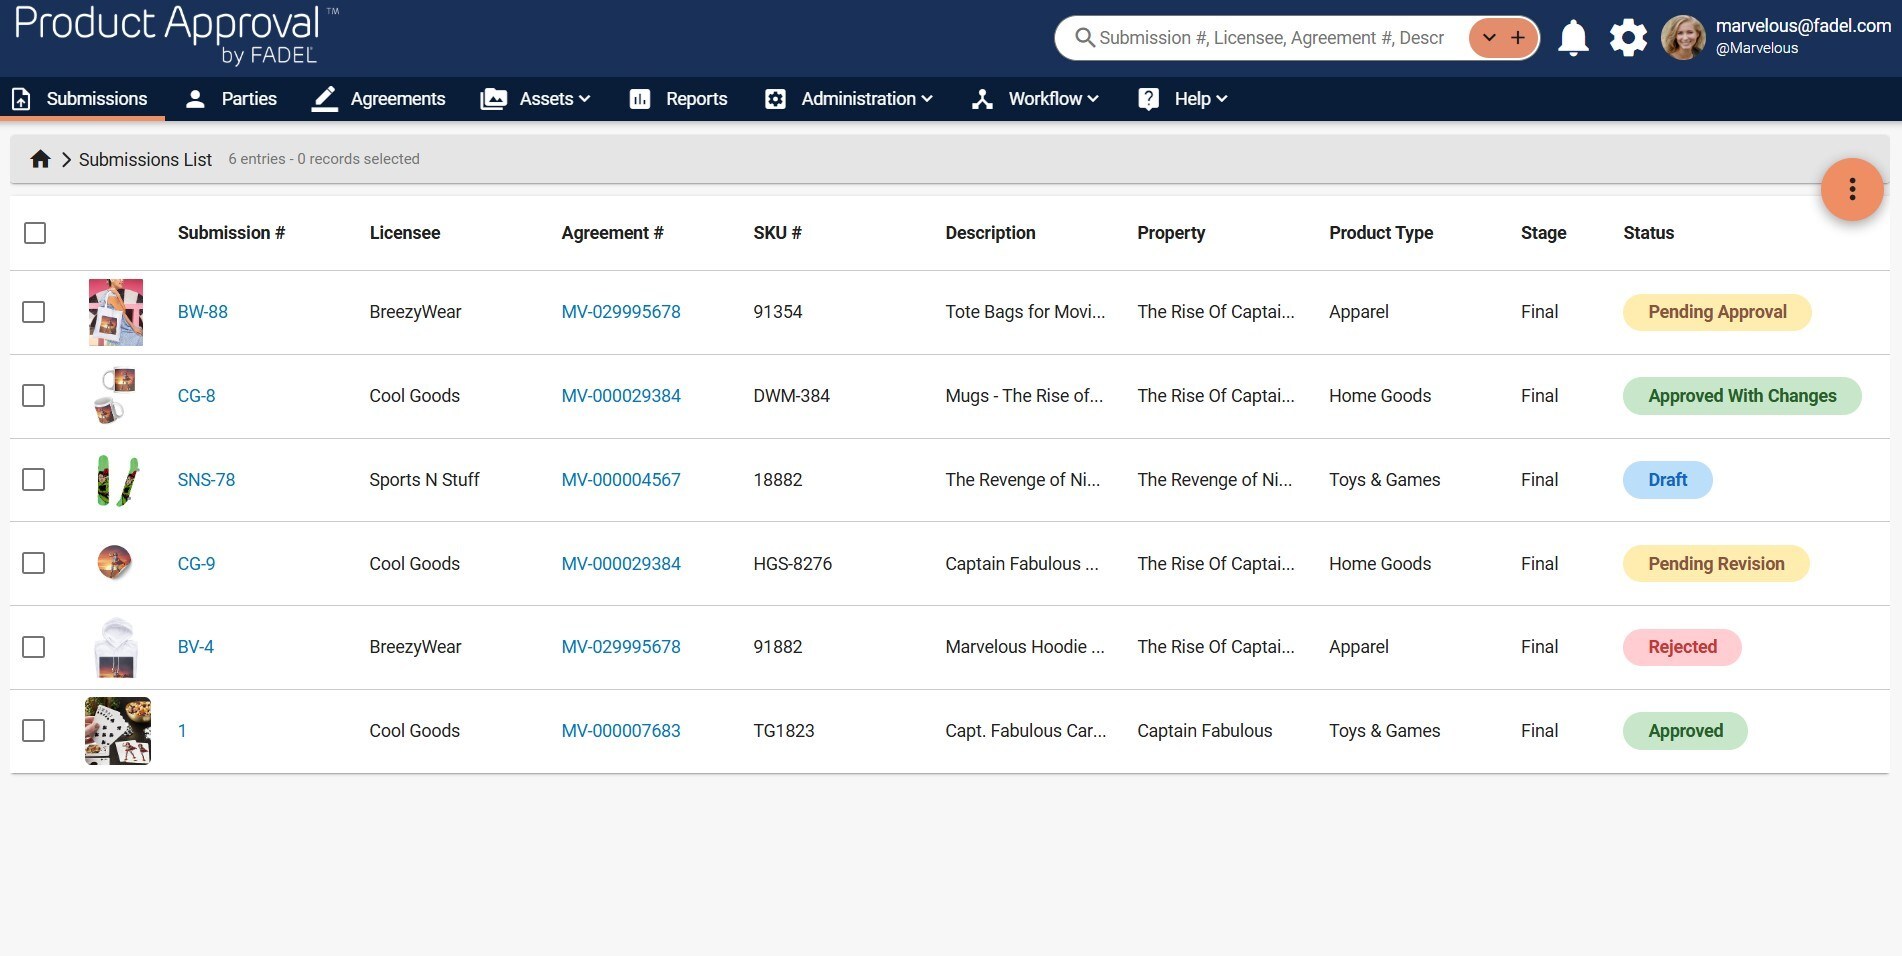Open the notifications bell
Screen dimensions: 1902x956
(x=1573, y=38)
